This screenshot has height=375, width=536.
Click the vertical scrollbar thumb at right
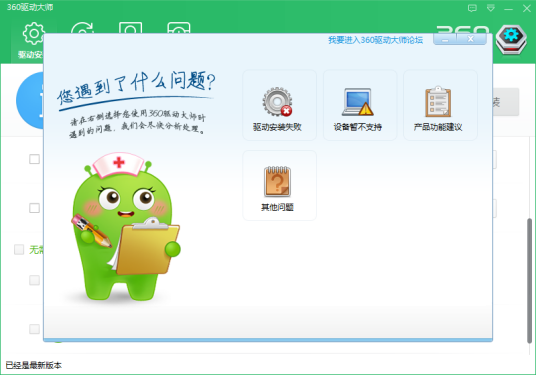[x=529, y=280]
